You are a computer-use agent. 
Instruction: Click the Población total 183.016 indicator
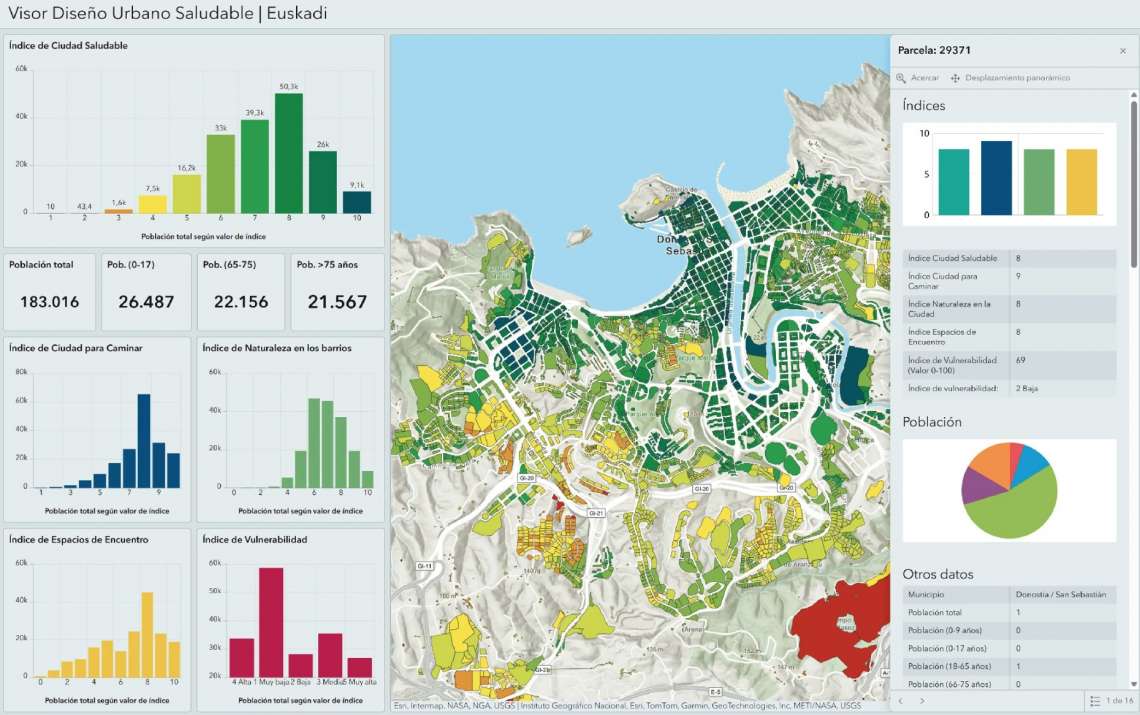[50, 291]
